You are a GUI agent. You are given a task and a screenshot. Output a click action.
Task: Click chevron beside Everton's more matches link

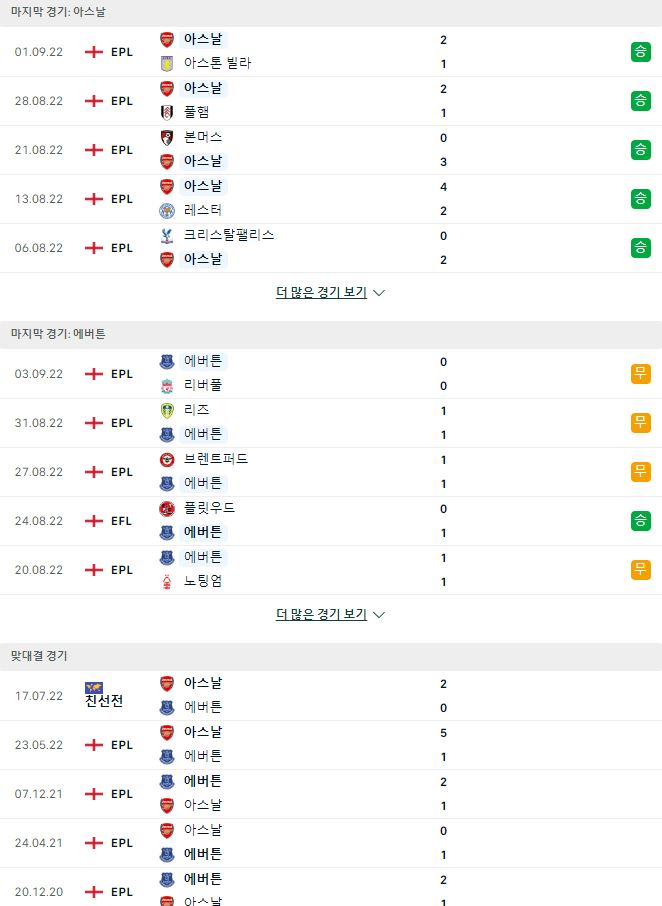click(x=379, y=615)
